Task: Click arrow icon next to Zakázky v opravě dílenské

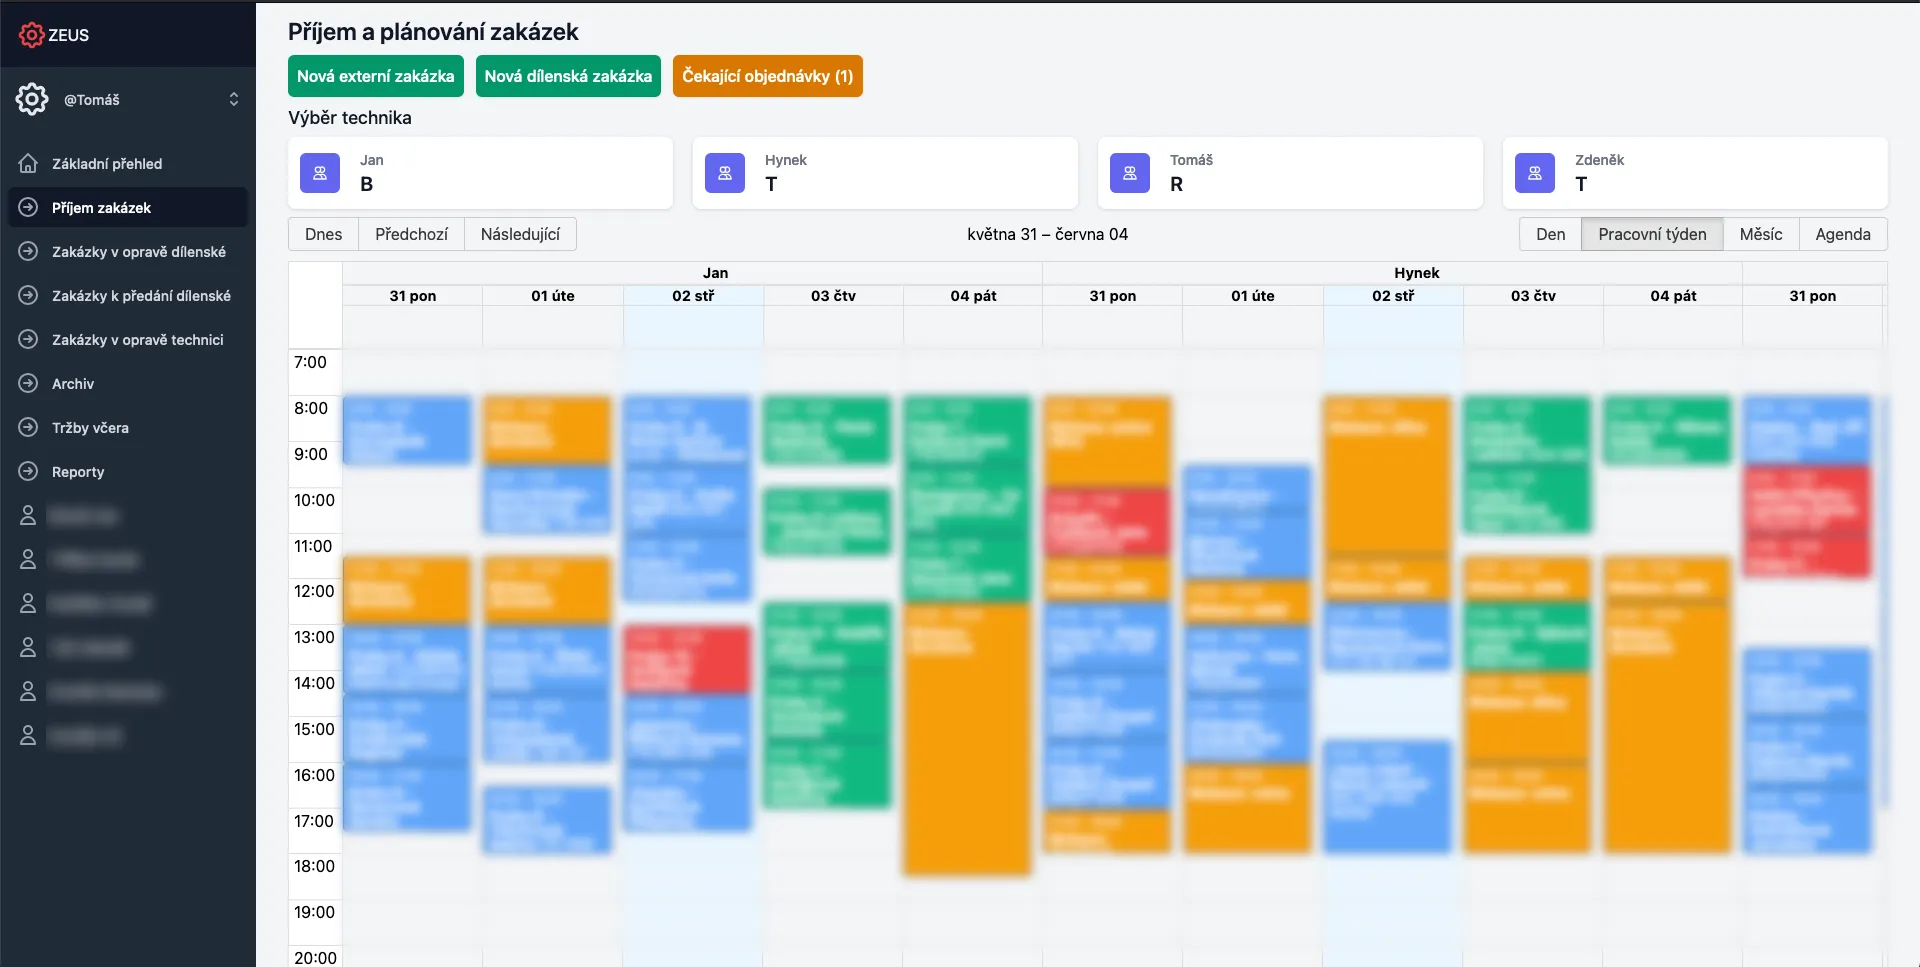Action: 28,251
